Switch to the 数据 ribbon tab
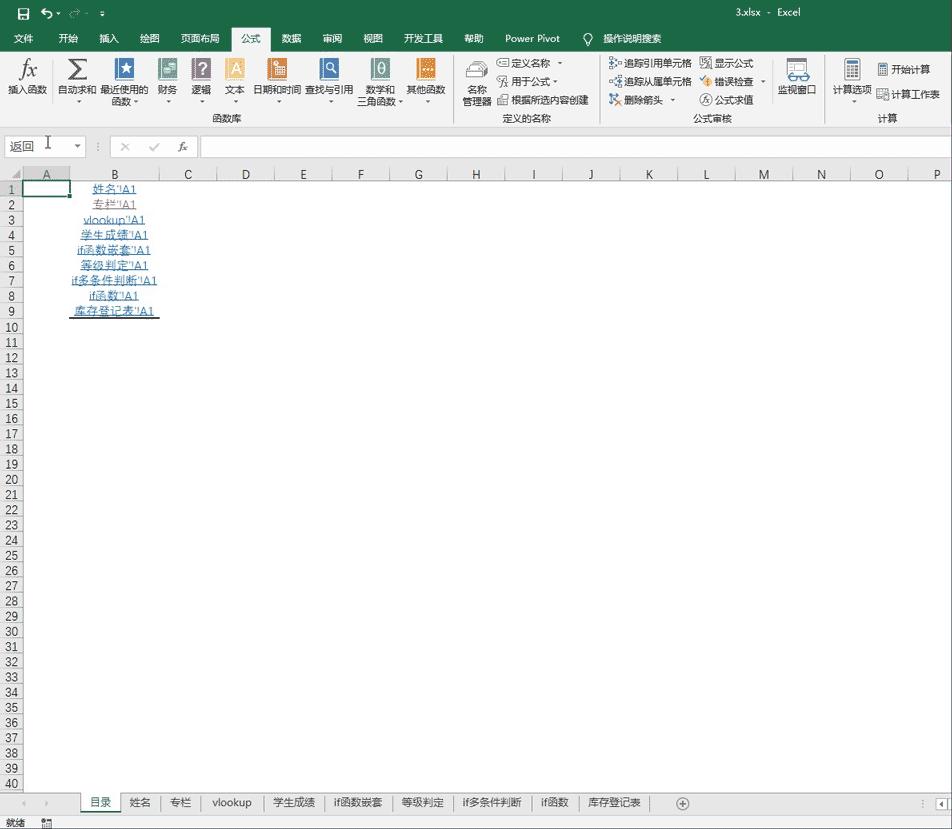 291,39
